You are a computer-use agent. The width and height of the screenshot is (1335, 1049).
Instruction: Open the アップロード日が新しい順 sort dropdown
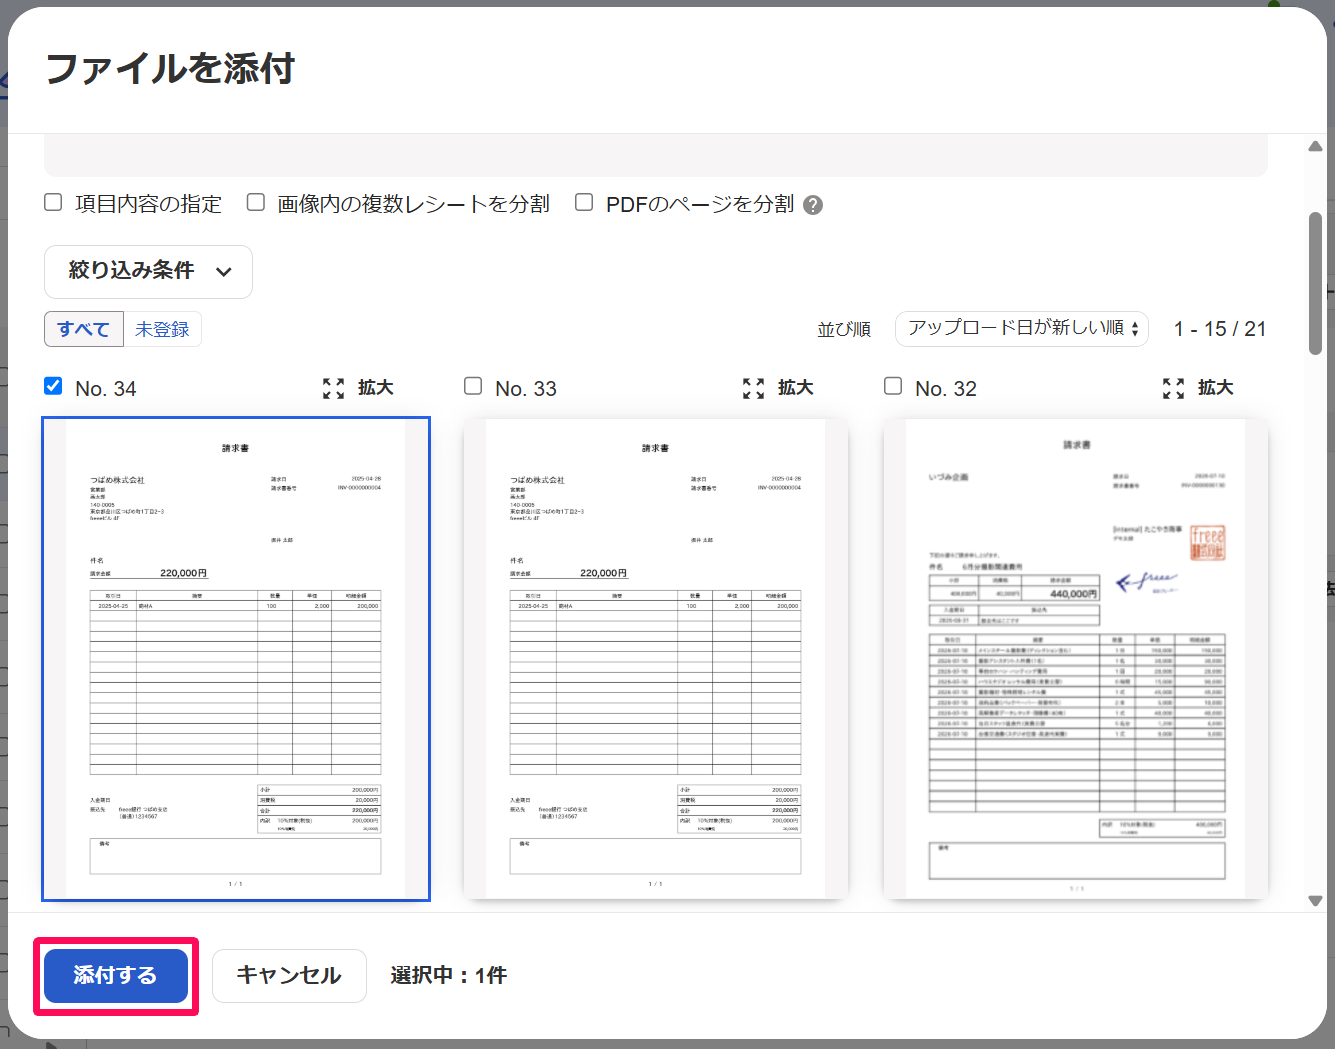point(1022,328)
